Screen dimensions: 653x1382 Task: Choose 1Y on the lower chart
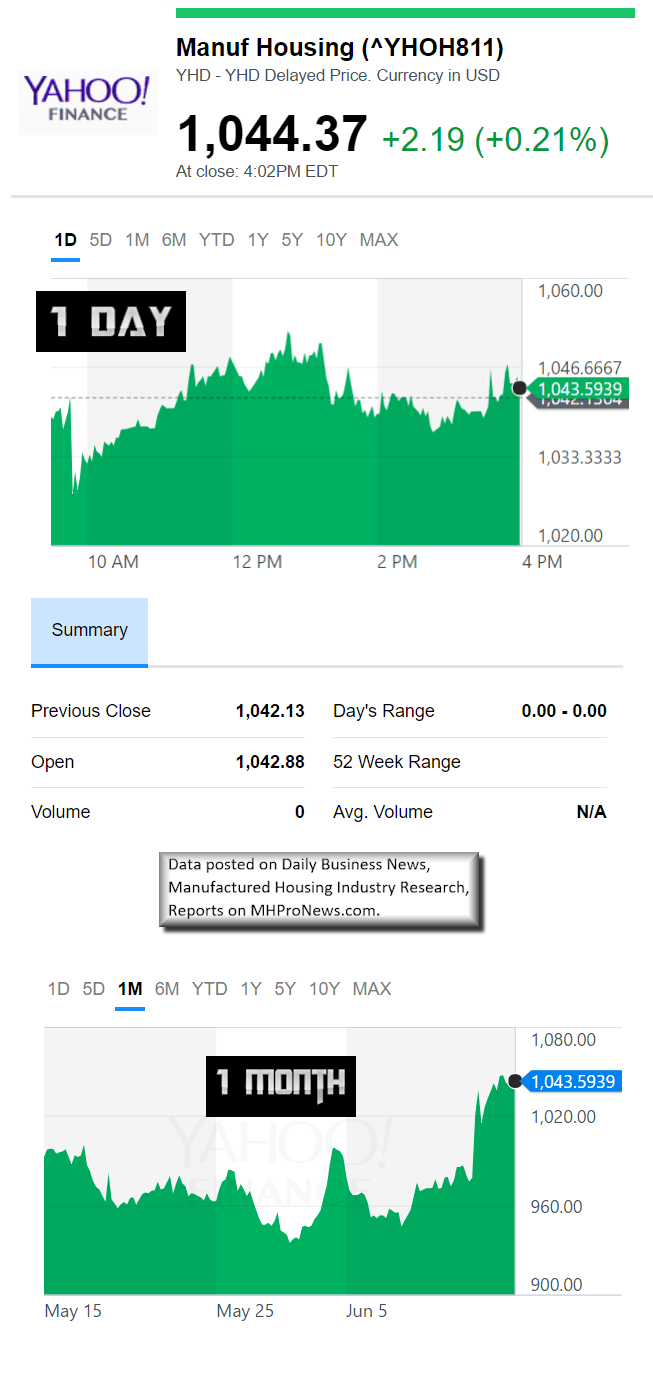click(251, 989)
